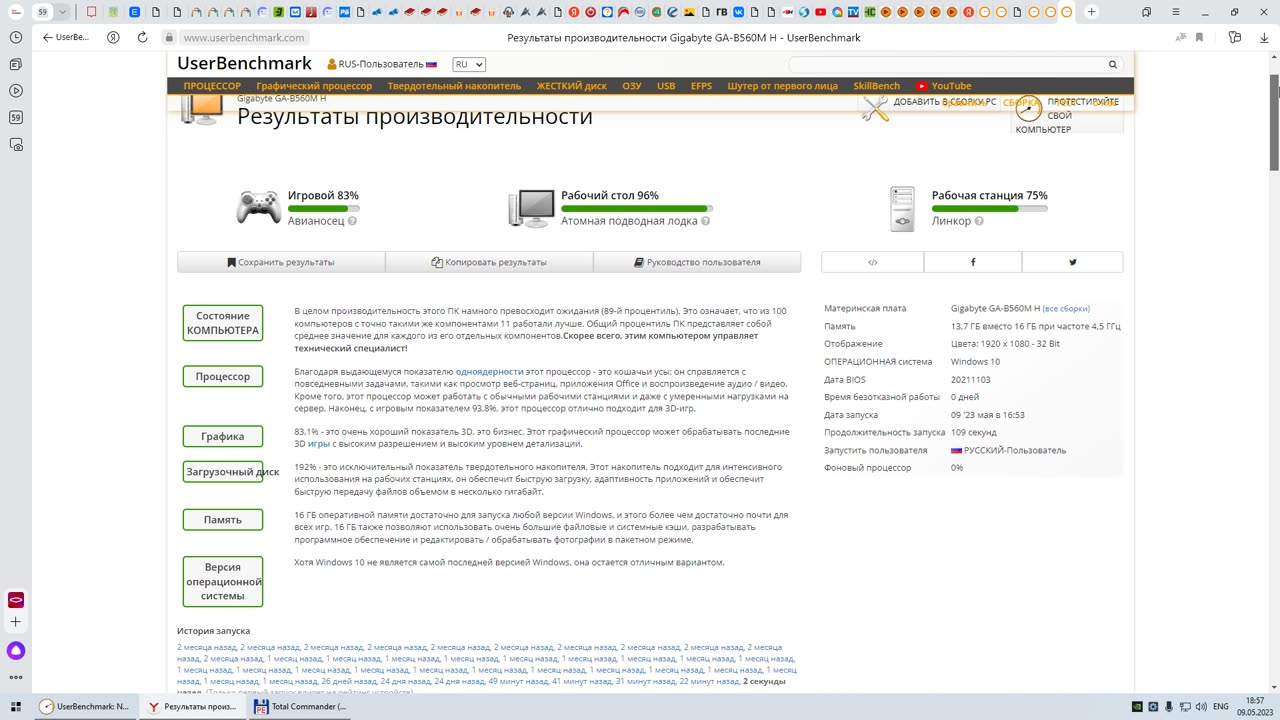1280x720 pixels.
Task: Open a new browser tab with plus button
Action: (x=1091, y=12)
